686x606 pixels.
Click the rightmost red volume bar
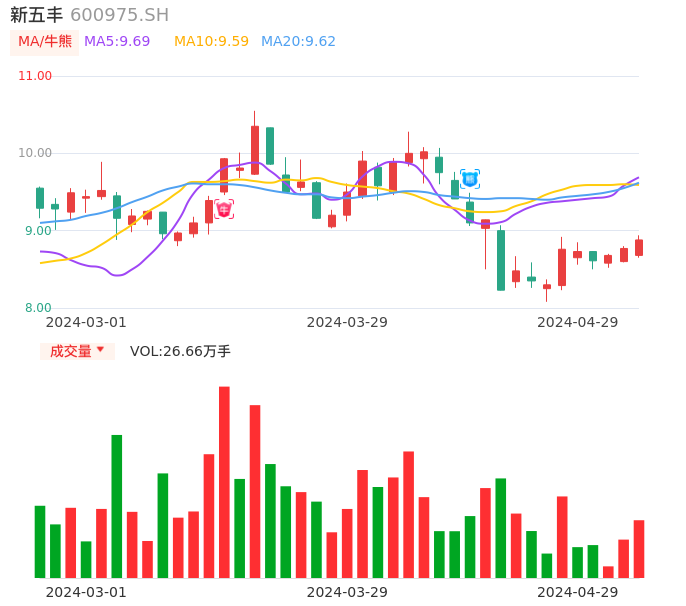coord(638,549)
